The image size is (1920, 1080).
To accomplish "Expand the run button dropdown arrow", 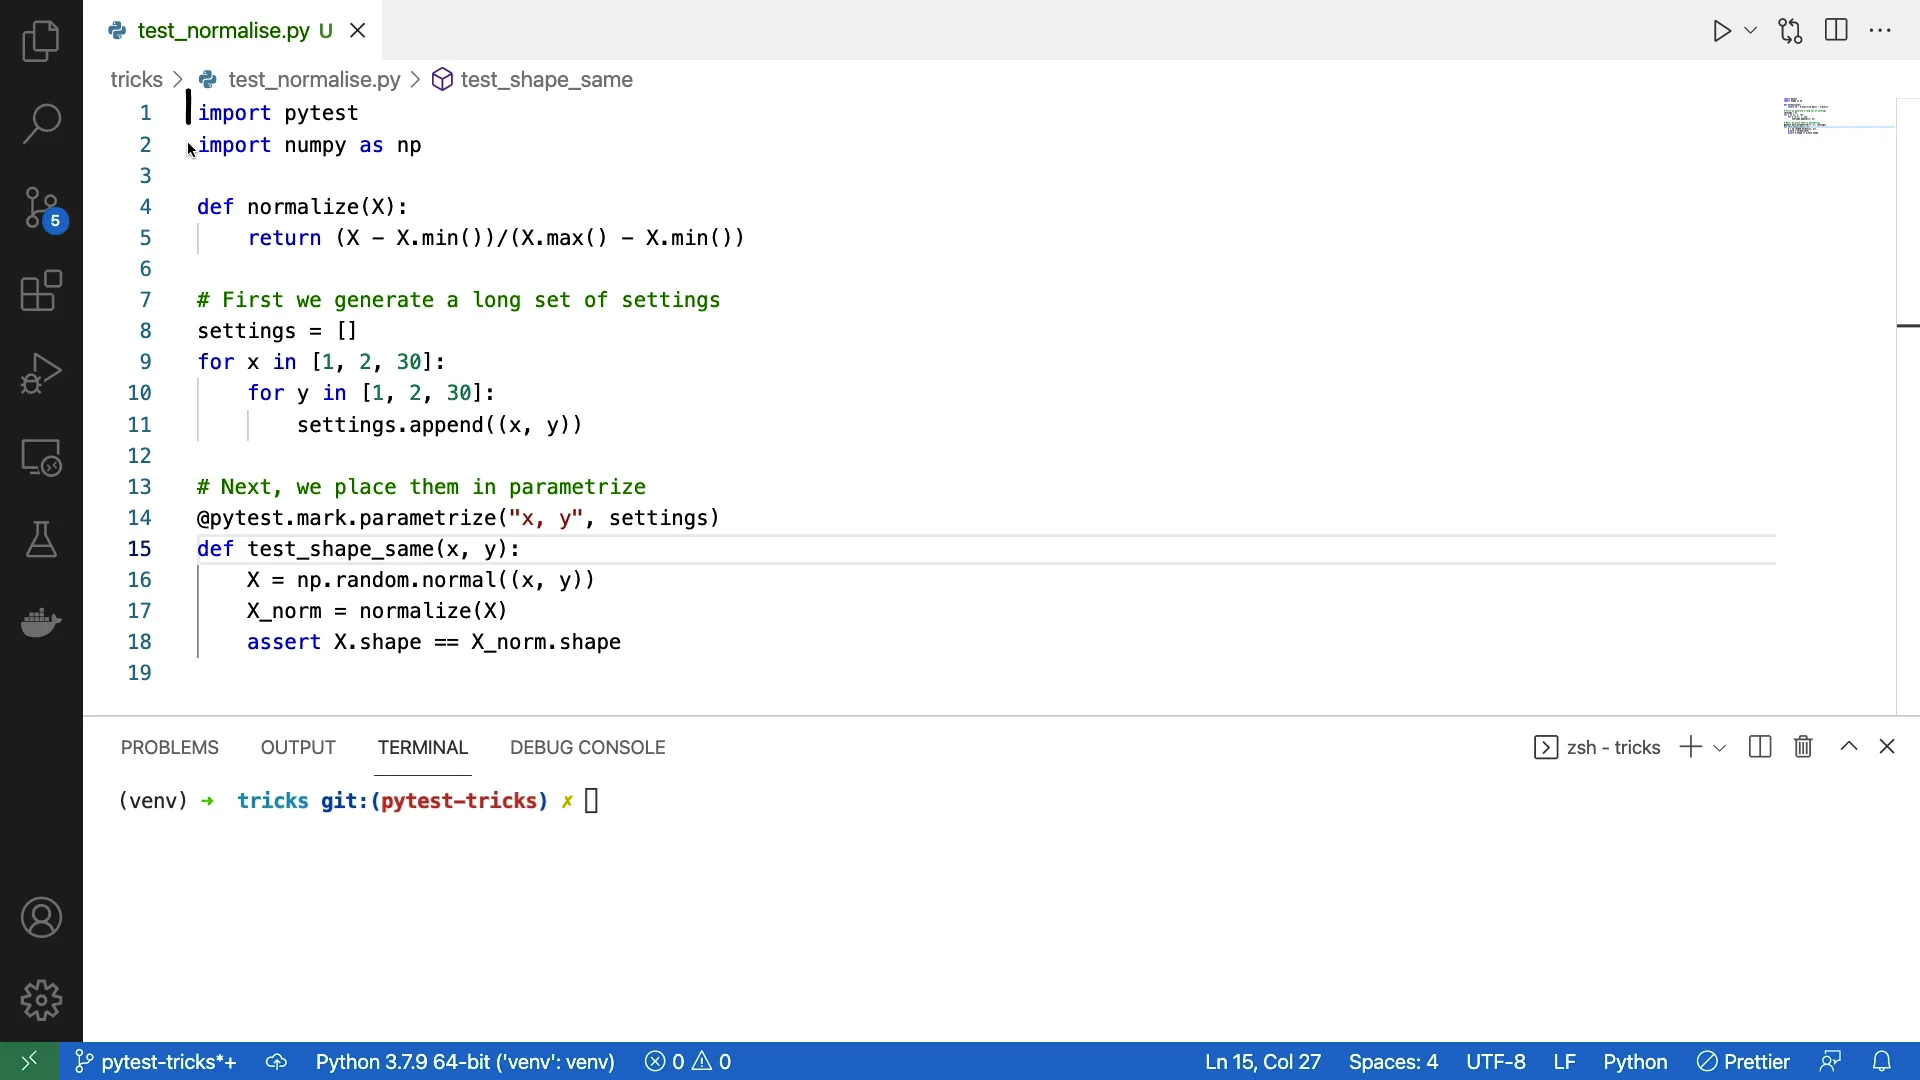I will [x=1752, y=31].
